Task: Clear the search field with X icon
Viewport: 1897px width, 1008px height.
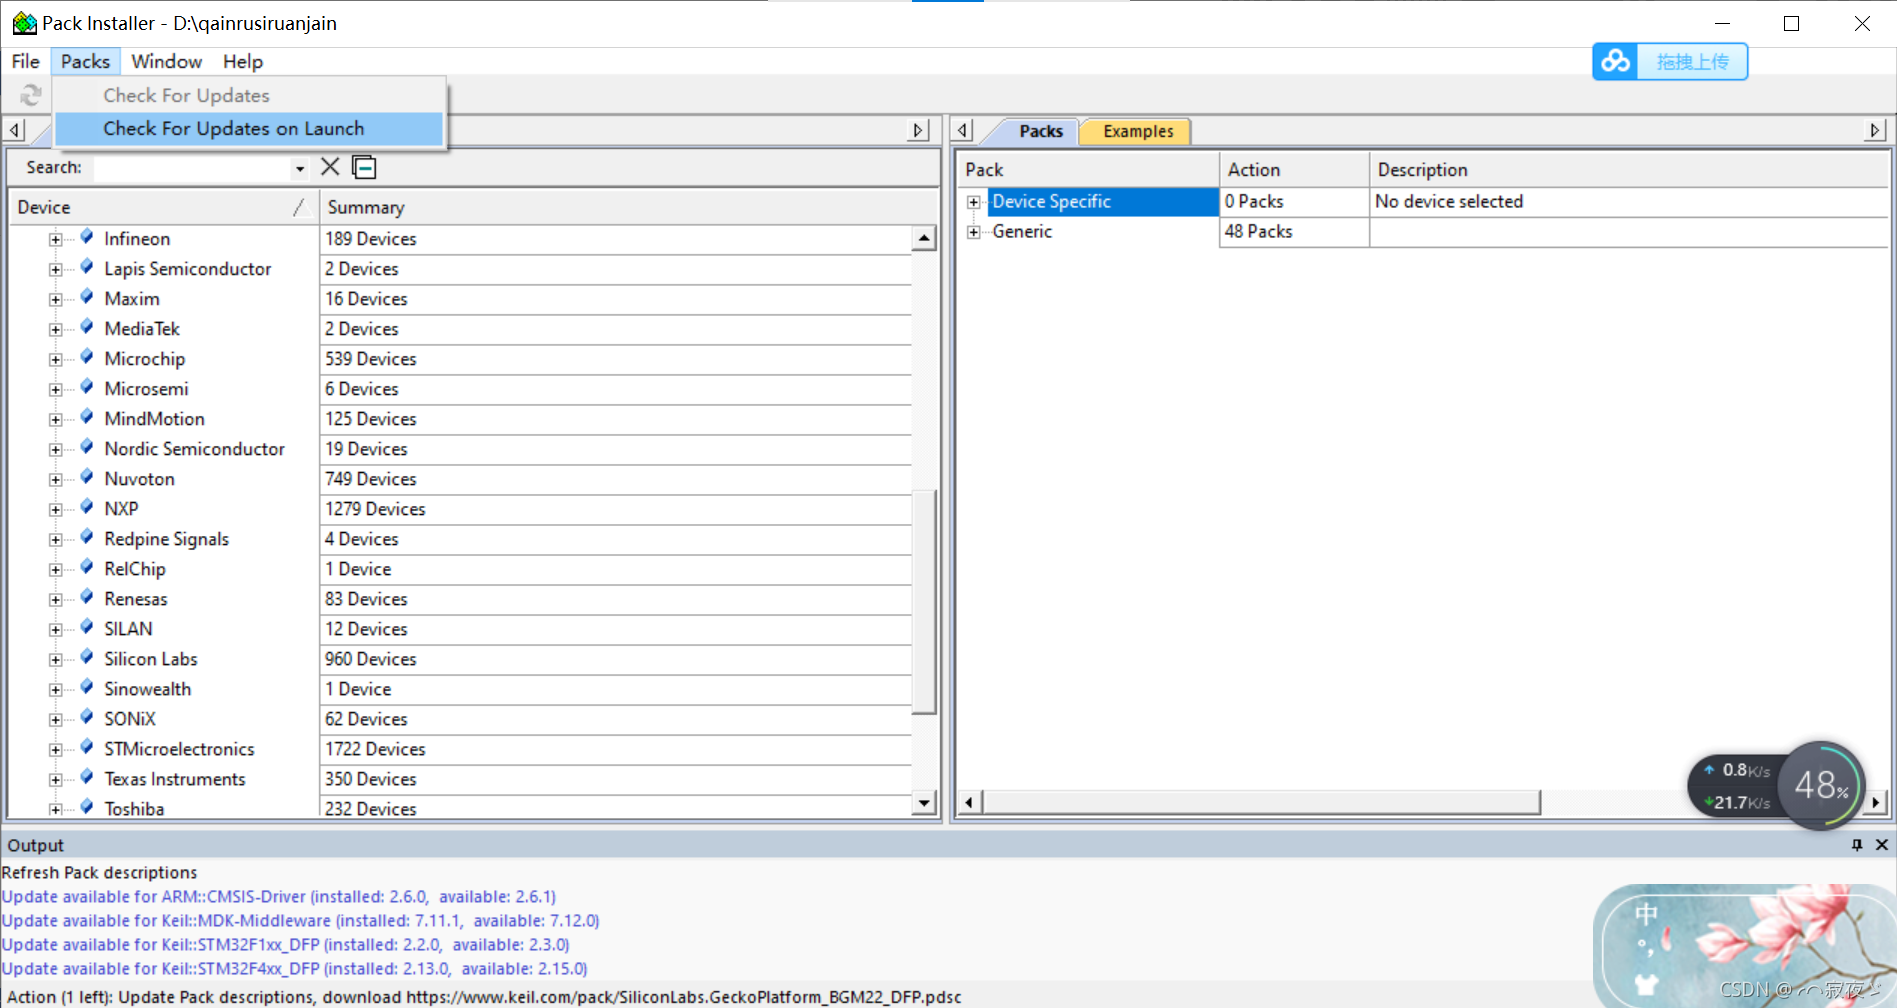Action: point(330,167)
